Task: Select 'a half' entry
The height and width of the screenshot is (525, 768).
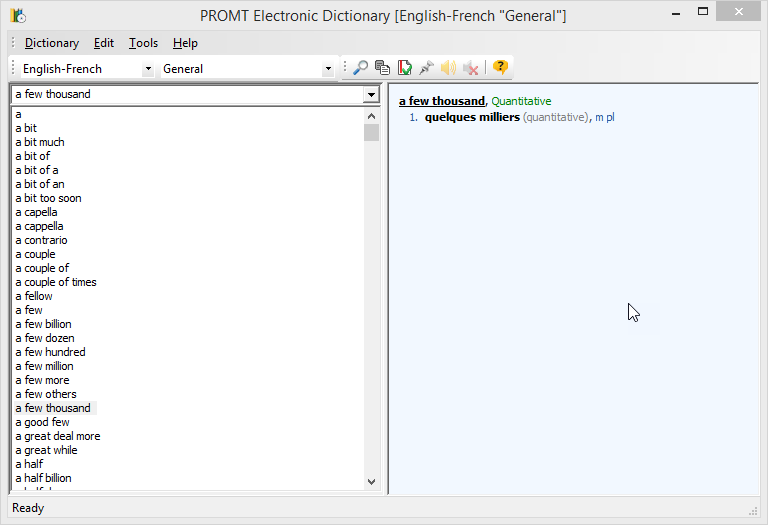Action: [29, 464]
